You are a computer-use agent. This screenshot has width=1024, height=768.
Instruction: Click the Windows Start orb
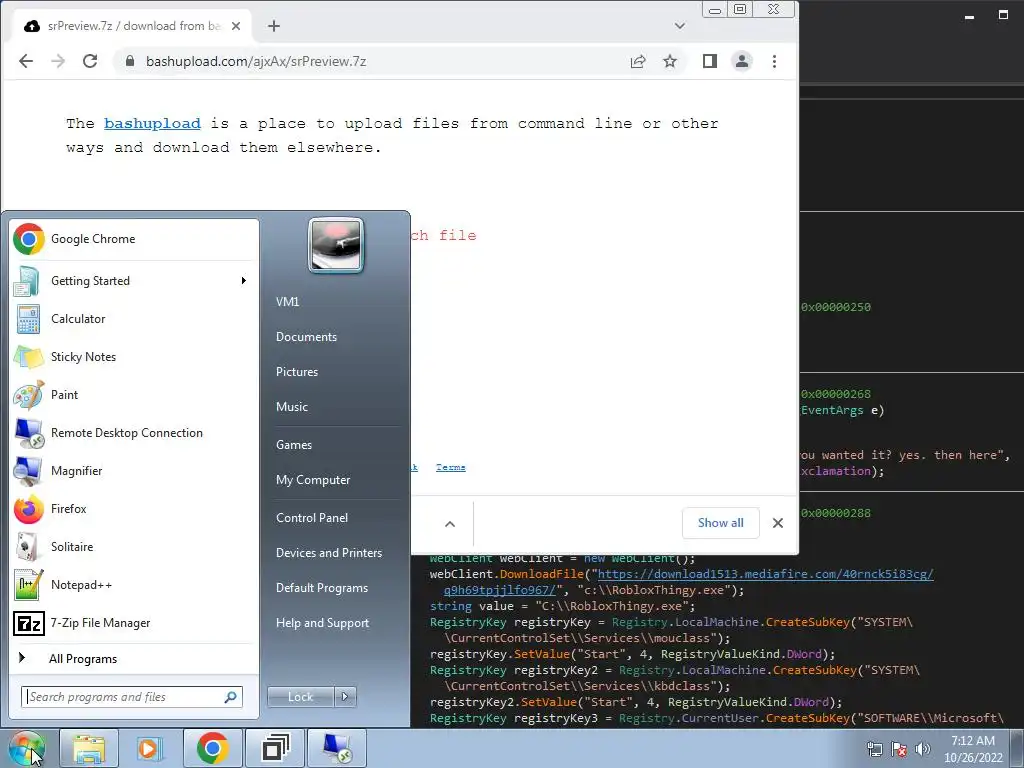pyautogui.click(x=27, y=748)
